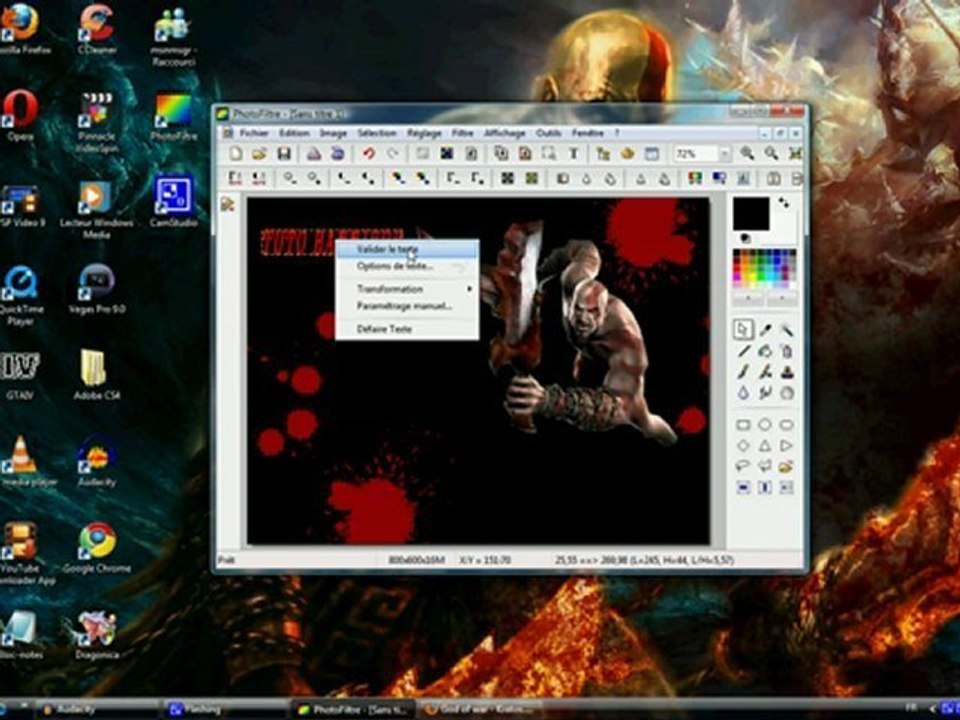Choose the ellipse selection shape
Image resolution: width=960 pixels, height=720 pixels.
[765, 425]
